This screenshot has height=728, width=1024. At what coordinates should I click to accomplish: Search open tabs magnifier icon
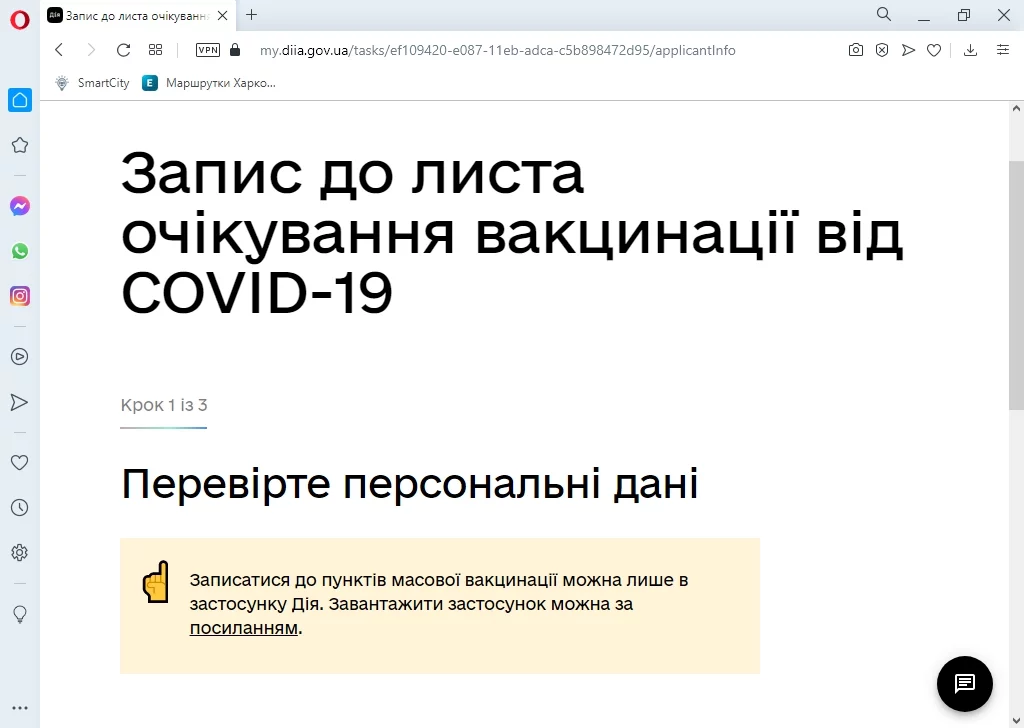tap(884, 14)
